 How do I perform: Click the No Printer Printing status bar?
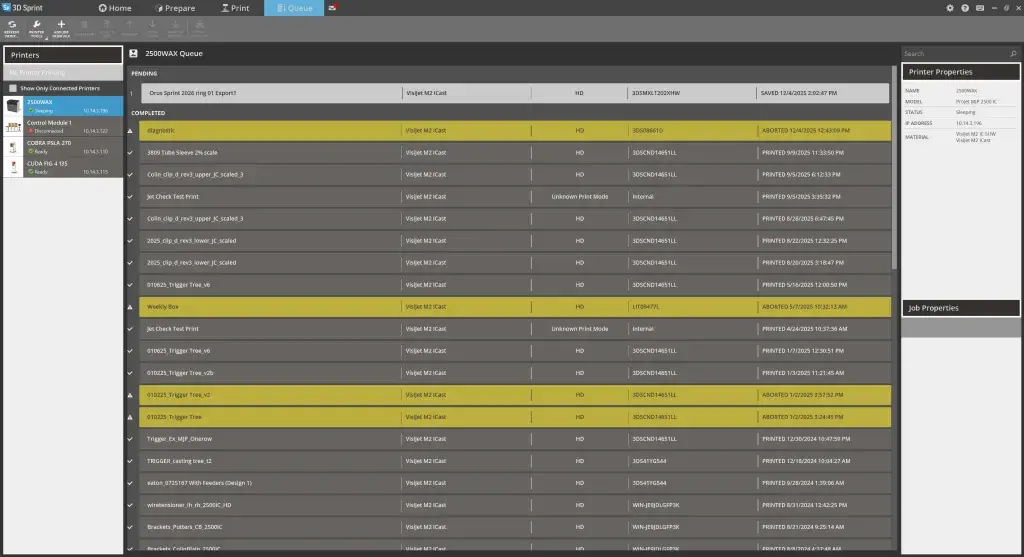coord(63,72)
